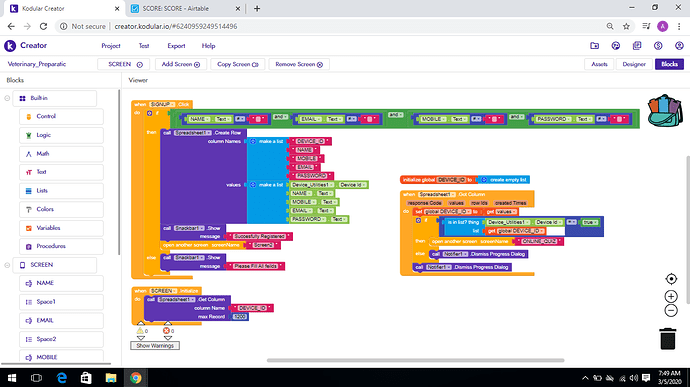This screenshot has height=387, width=690.
Task: Open the Windows Start menu
Action: pos(12,378)
